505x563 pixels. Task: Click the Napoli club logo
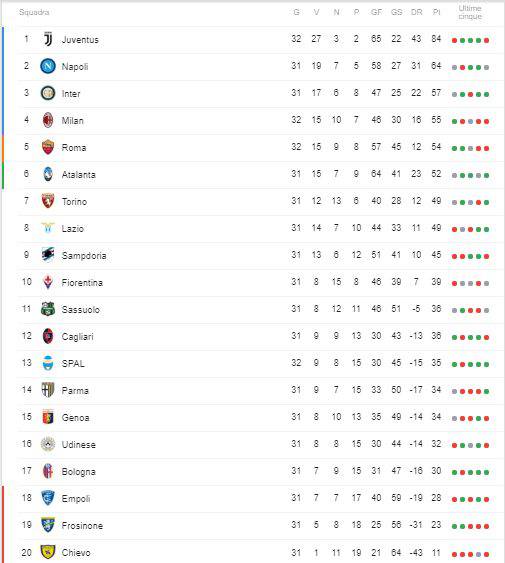click(x=48, y=66)
